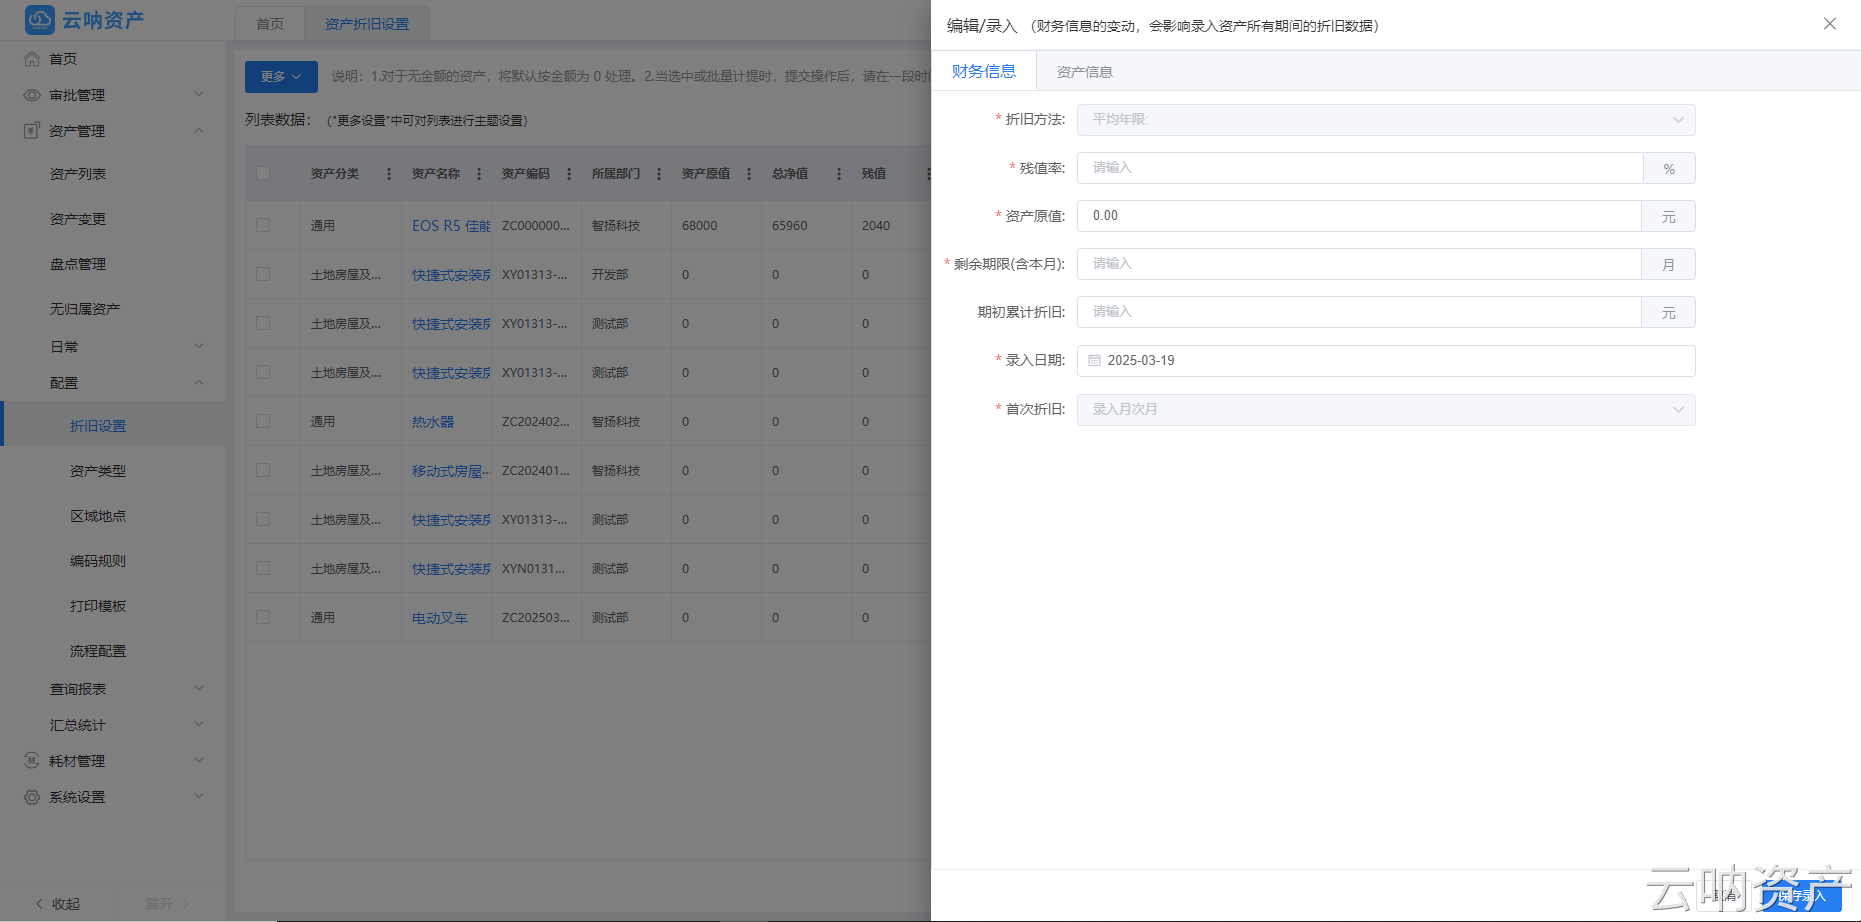Open the 更多 dropdown menu
This screenshot has height=922, width=1861.
point(280,76)
